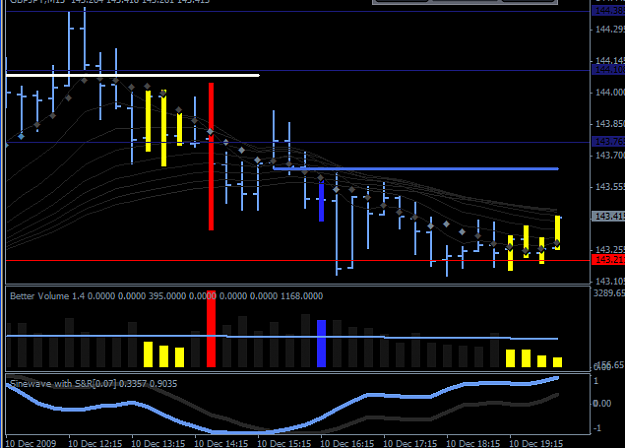625x448 pixels.
Task: Select the rightmost yellow candle in price chart
Action: [x=557, y=233]
